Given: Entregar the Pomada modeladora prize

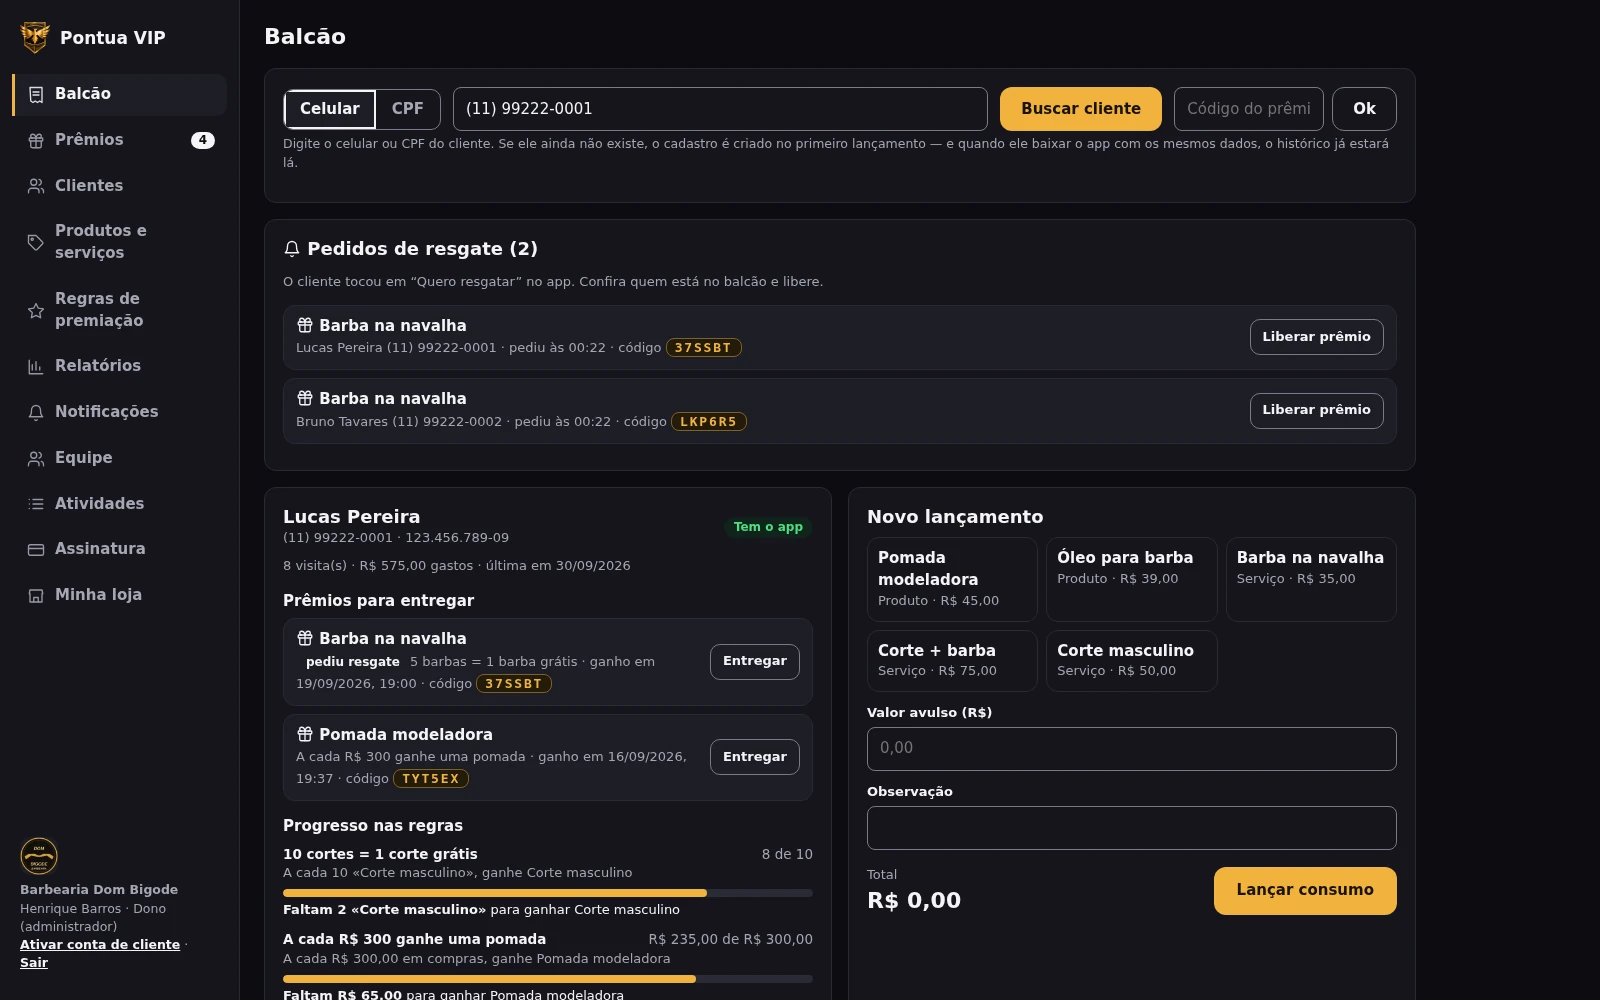Looking at the screenshot, I should click(x=755, y=757).
